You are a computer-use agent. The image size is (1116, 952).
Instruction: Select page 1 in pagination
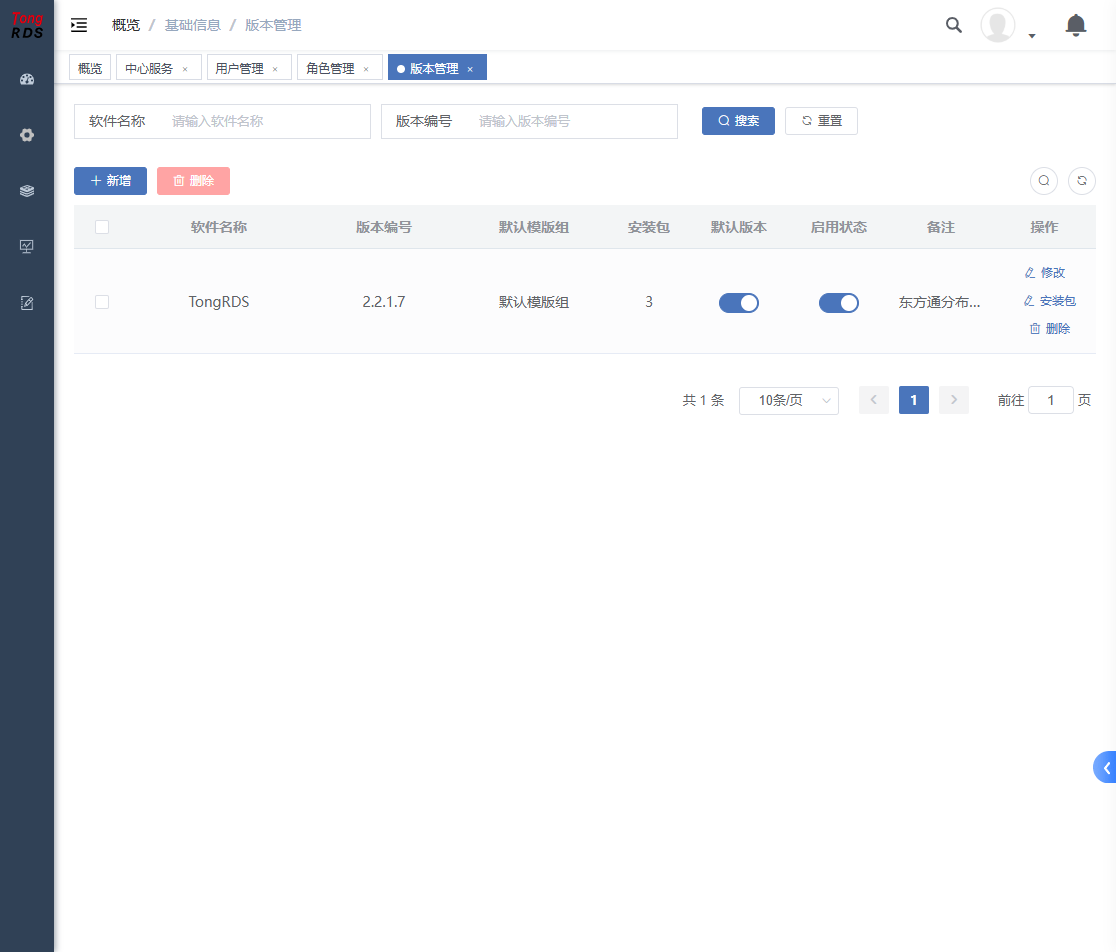coord(914,400)
